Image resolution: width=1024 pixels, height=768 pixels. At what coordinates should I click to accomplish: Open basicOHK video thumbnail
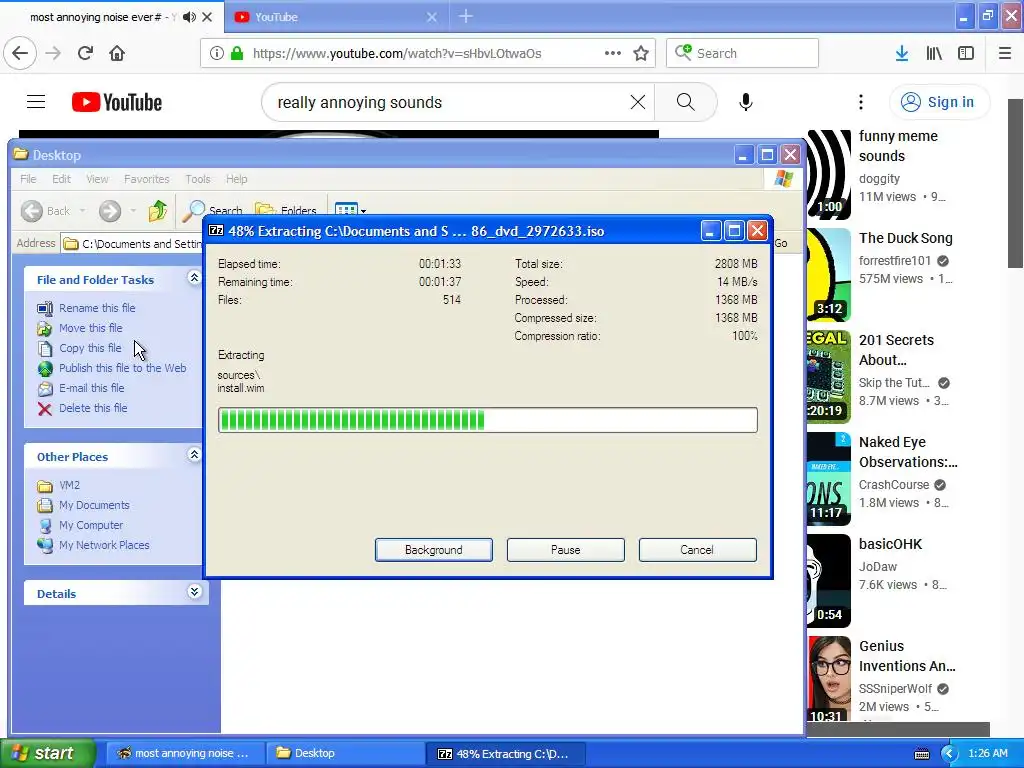829,581
